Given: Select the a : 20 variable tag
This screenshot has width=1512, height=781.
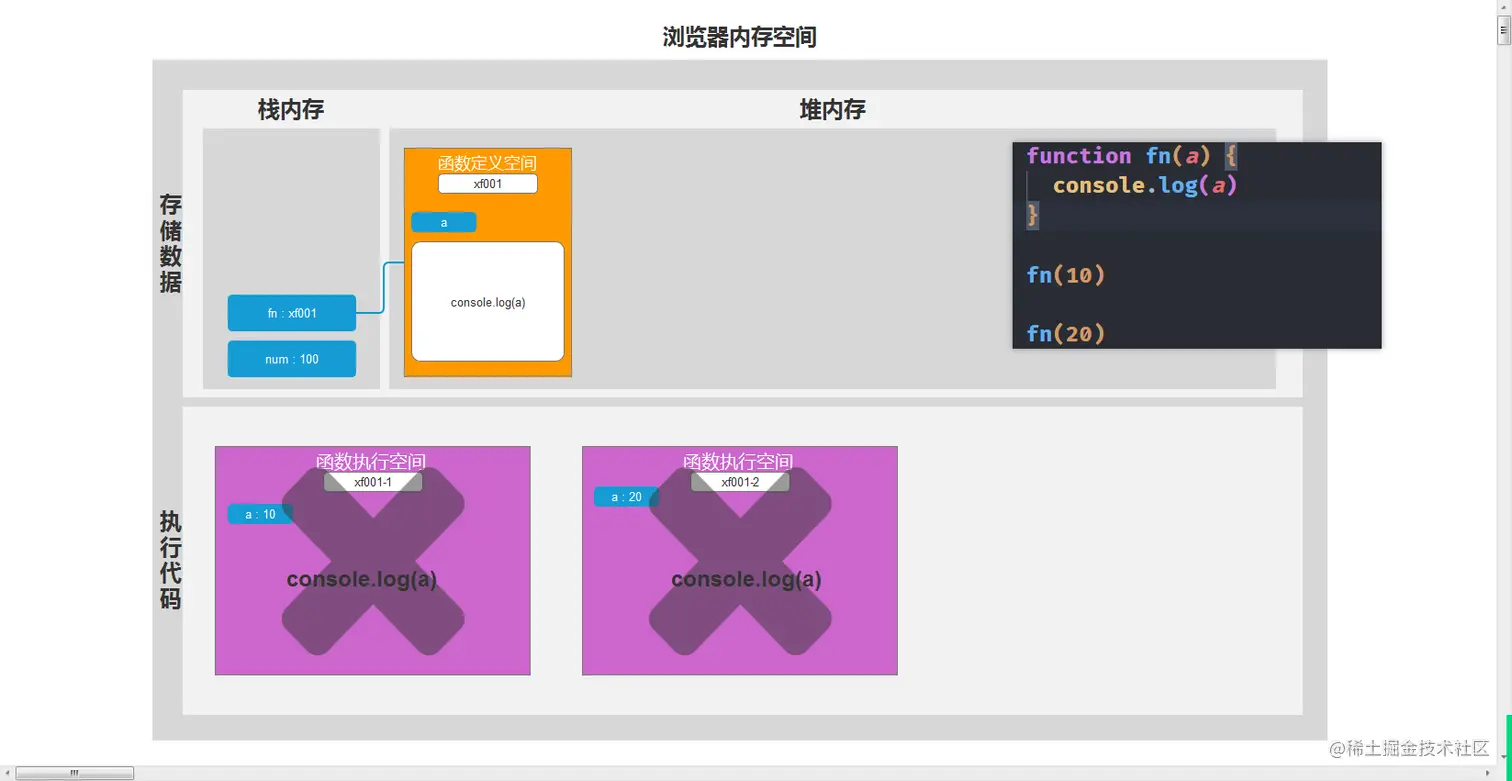Looking at the screenshot, I should (x=627, y=496).
